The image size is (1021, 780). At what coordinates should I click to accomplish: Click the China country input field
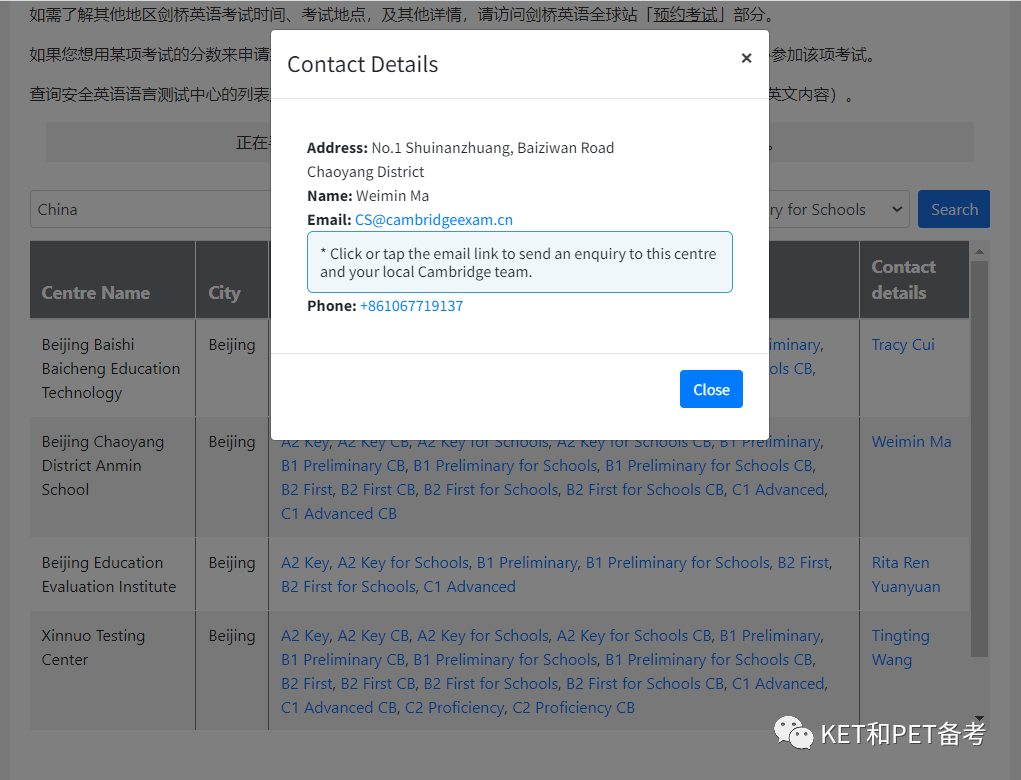pyautogui.click(x=150, y=209)
